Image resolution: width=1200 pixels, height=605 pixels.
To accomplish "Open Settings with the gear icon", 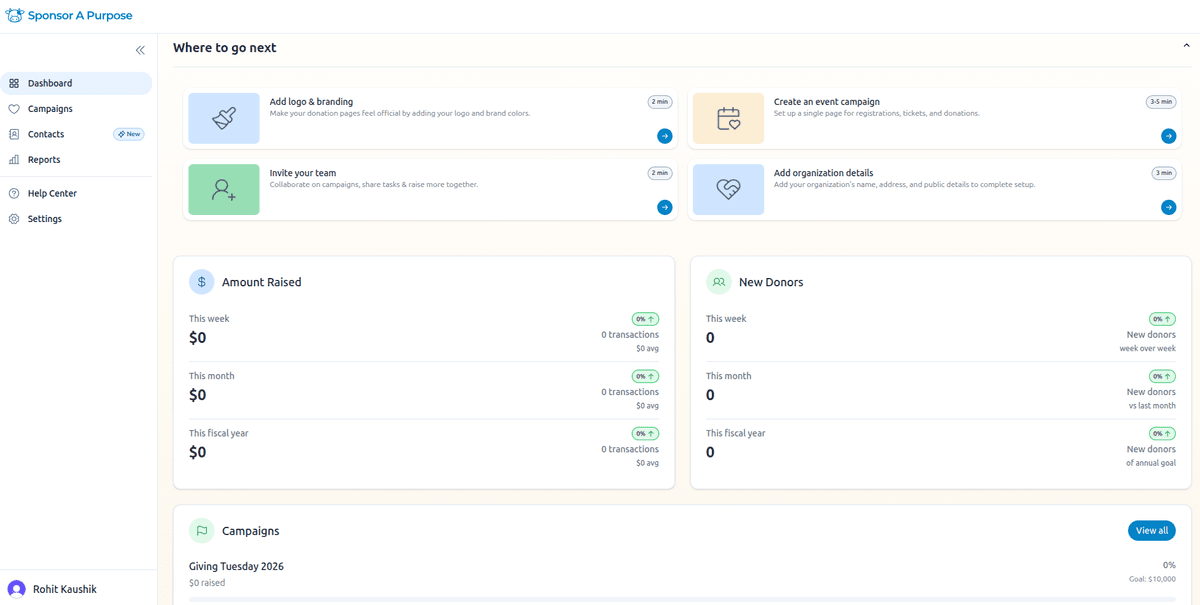I will [12, 218].
